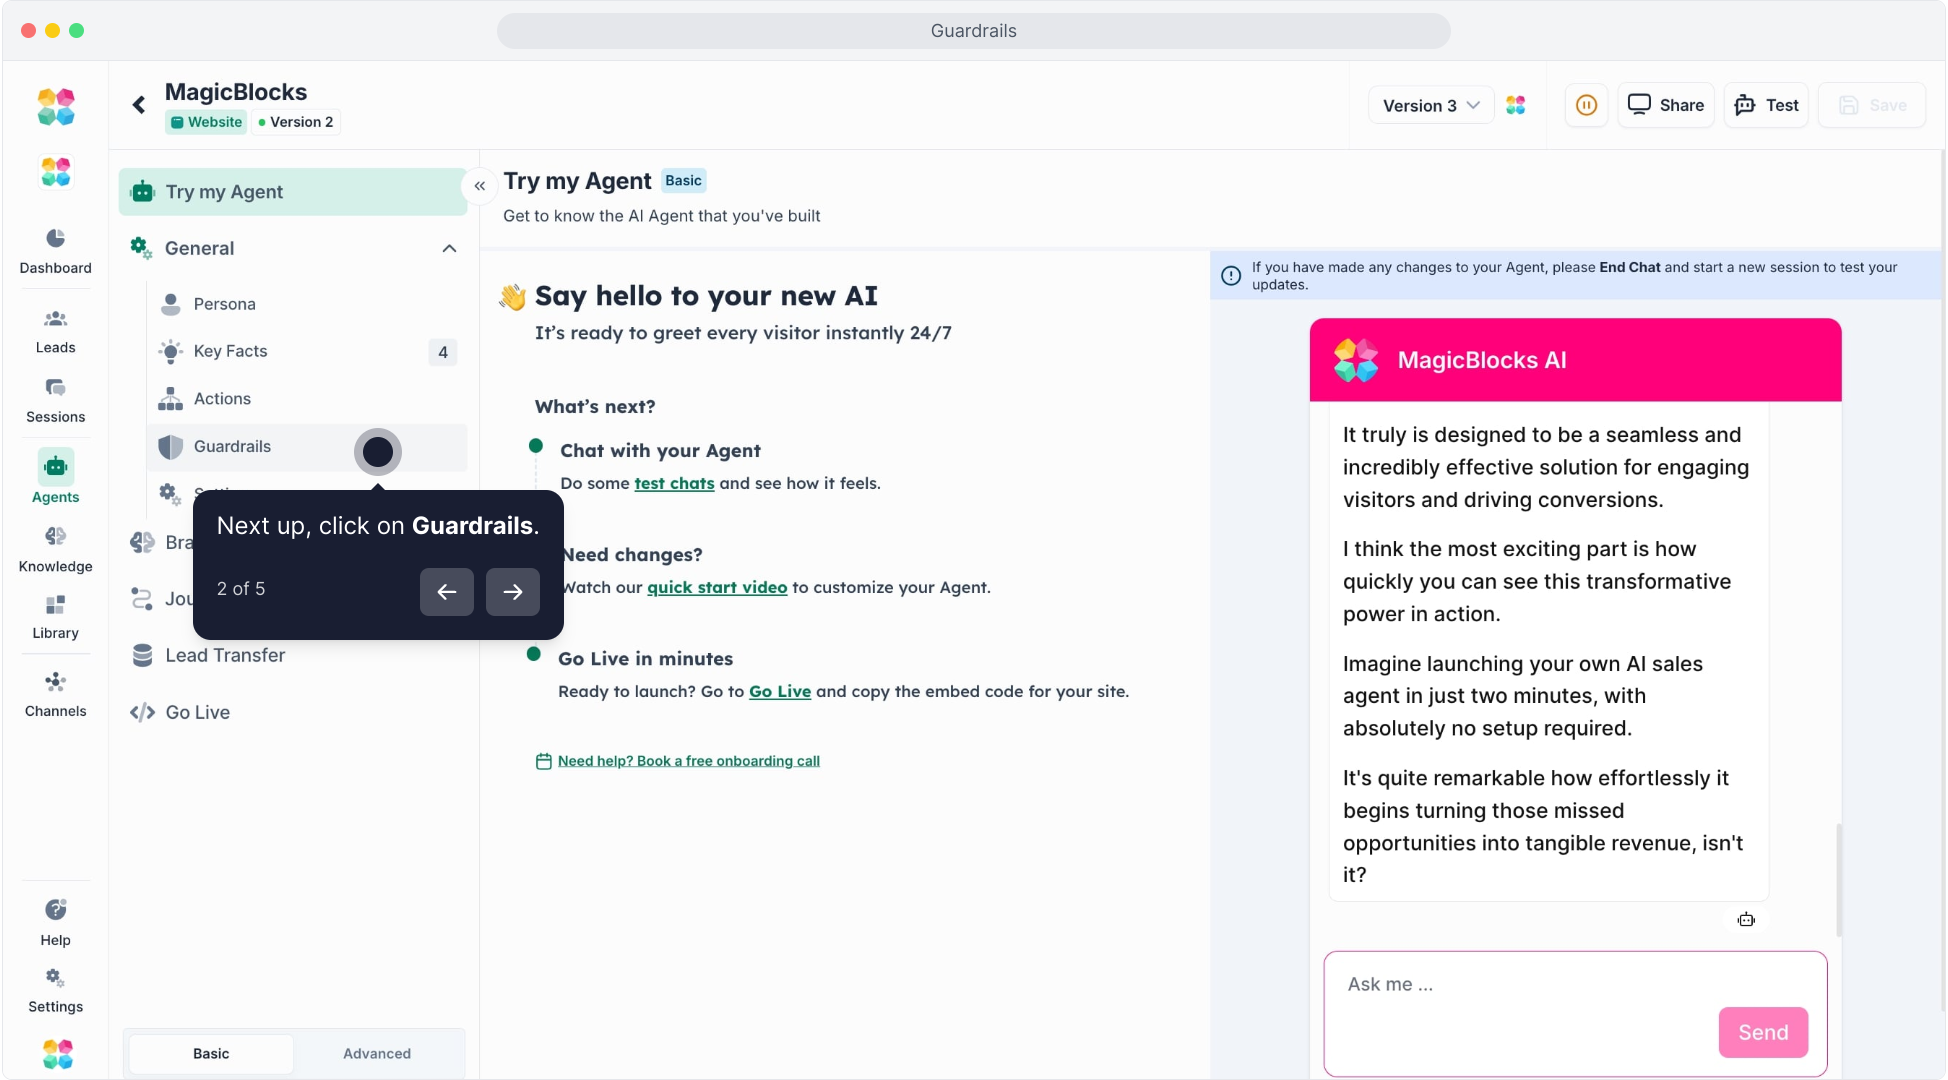Select Guardrails in General menu
This screenshot has height=1080, width=1948.
[232, 446]
